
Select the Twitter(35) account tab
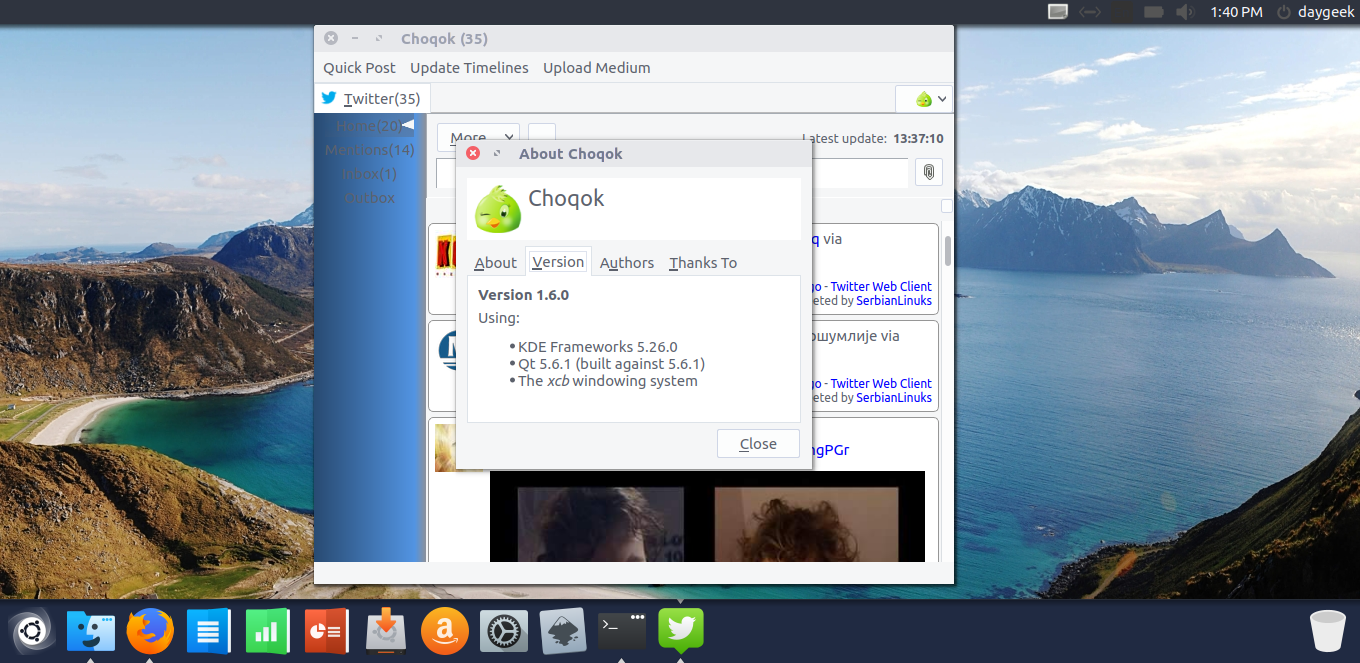(x=372, y=98)
